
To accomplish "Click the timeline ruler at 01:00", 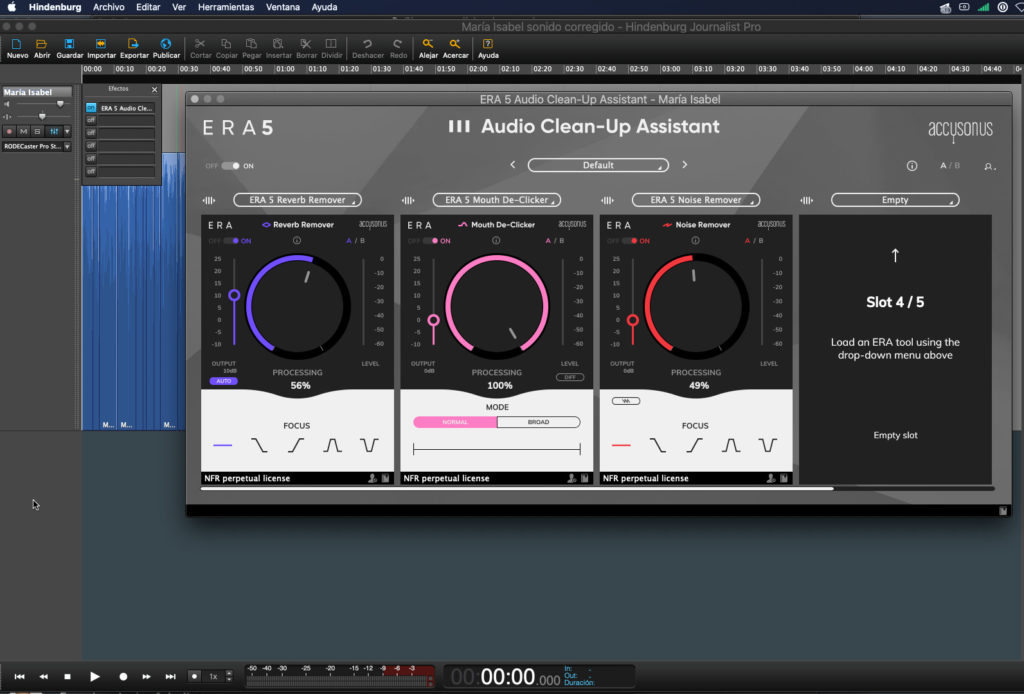I will pos(285,69).
